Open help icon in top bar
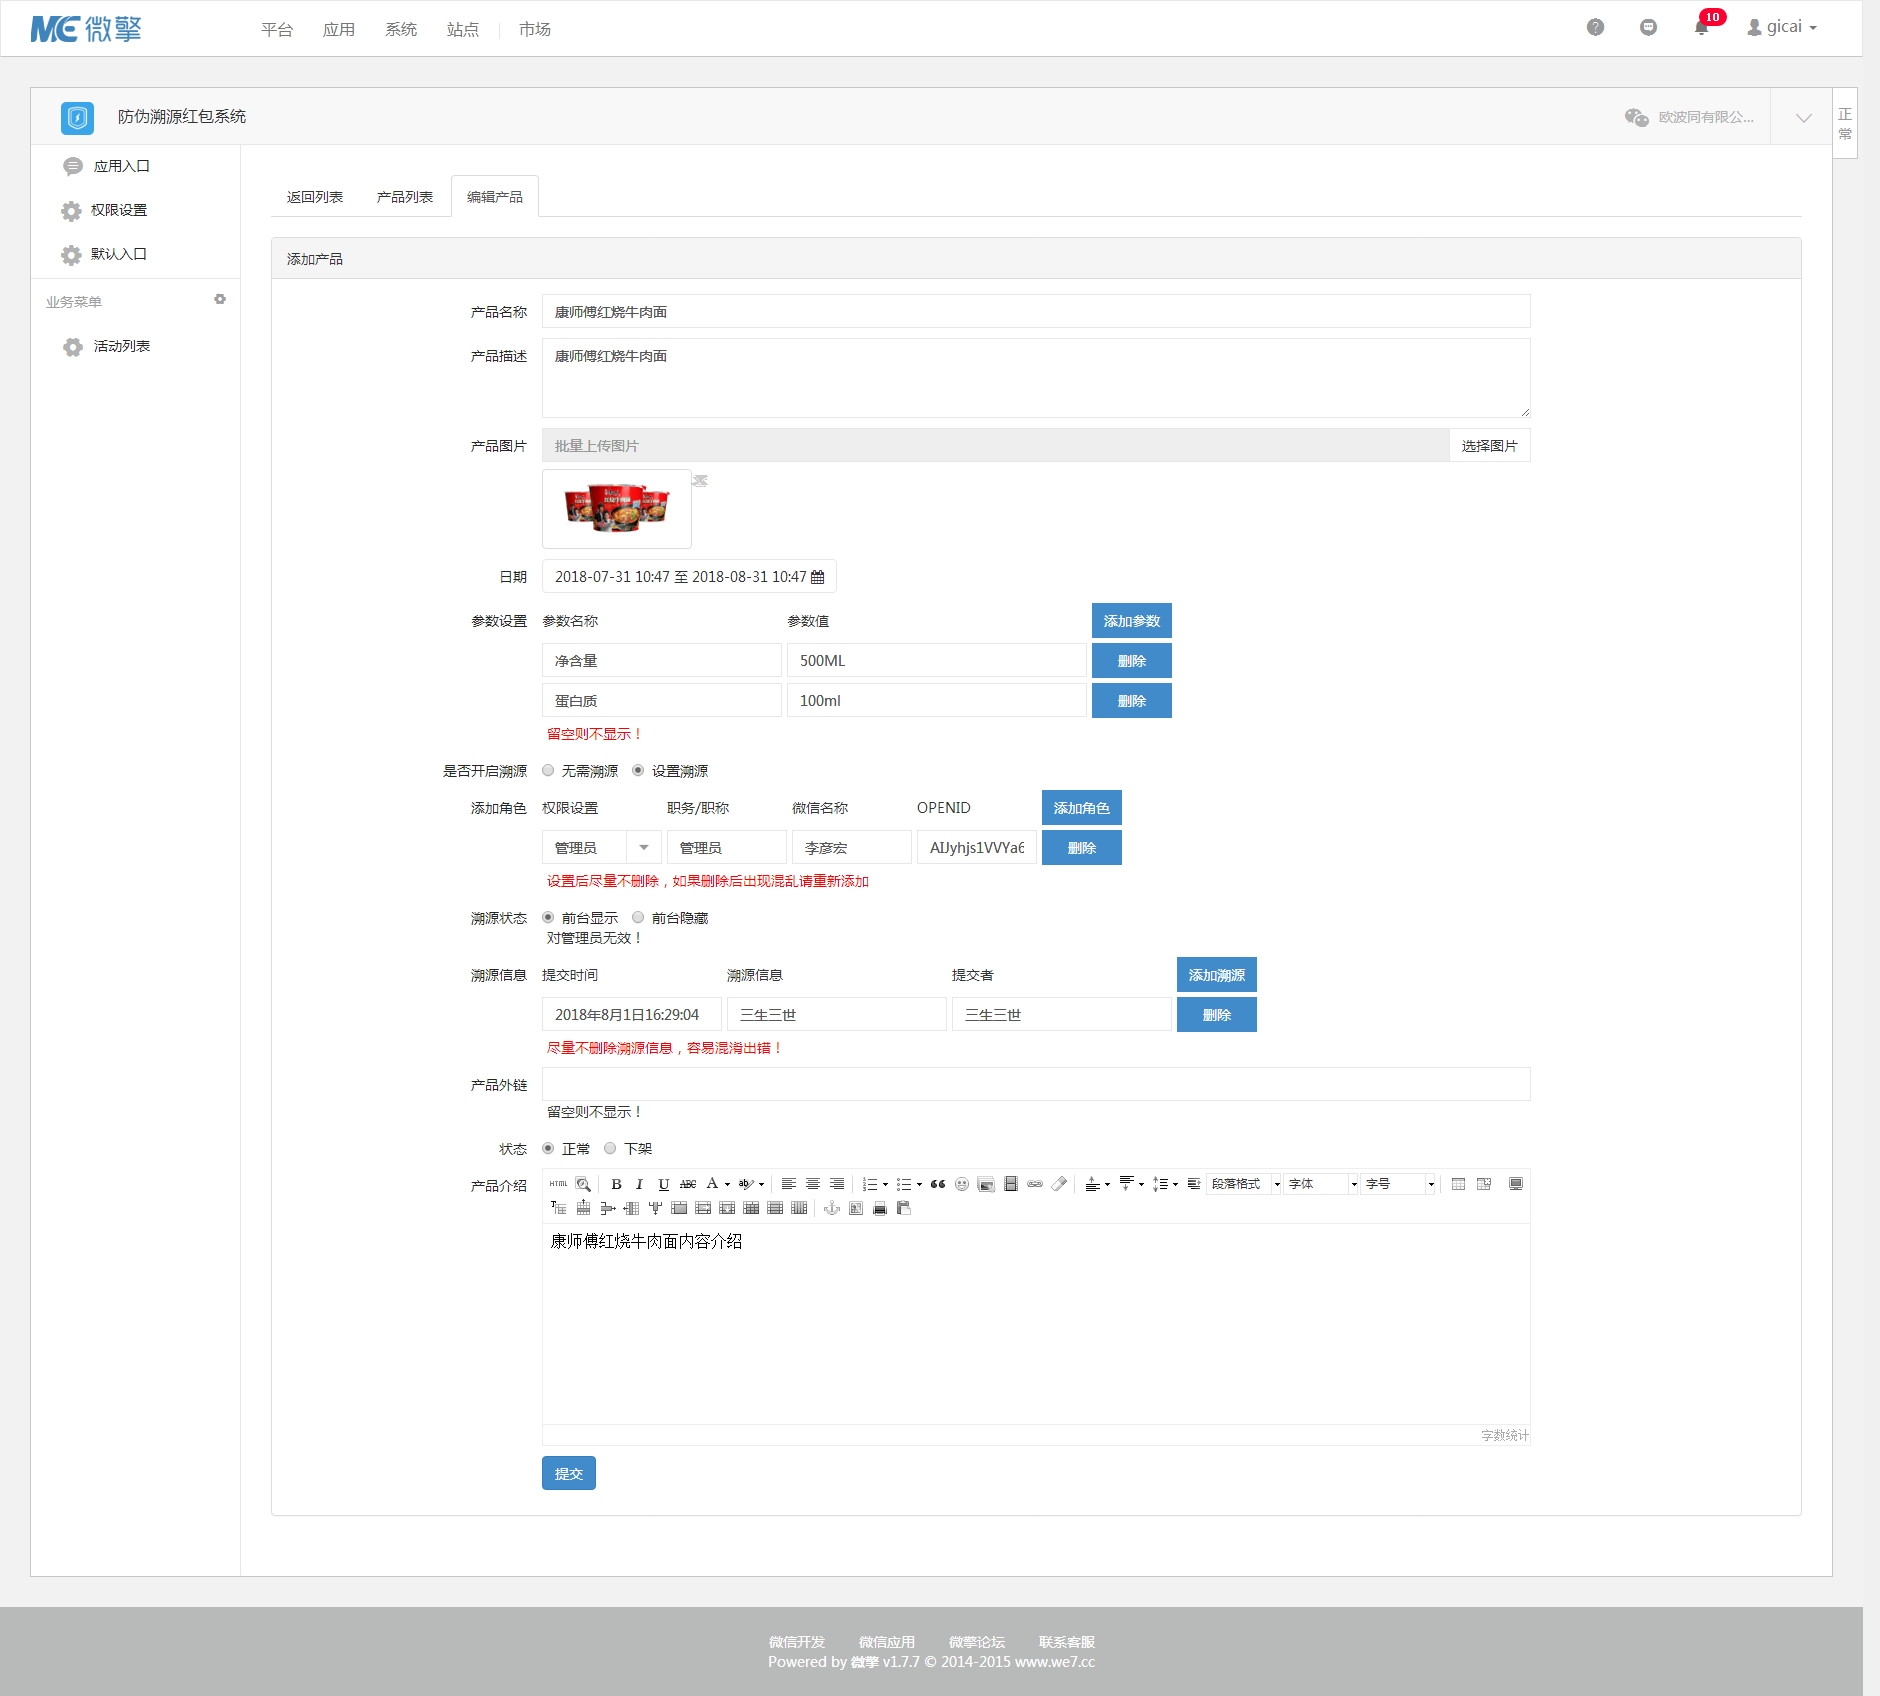The image size is (1880, 1696). 1595,27
